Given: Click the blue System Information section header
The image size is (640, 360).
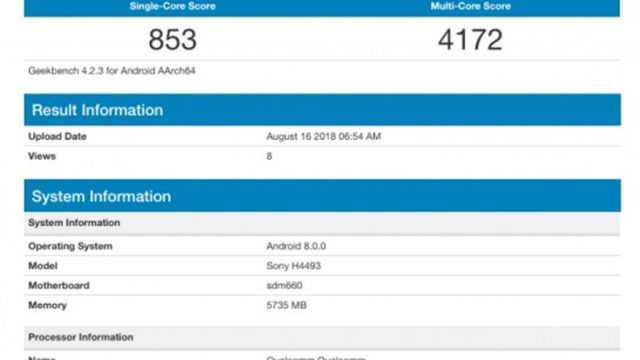Looking at the screenshot, I should 322,196.
